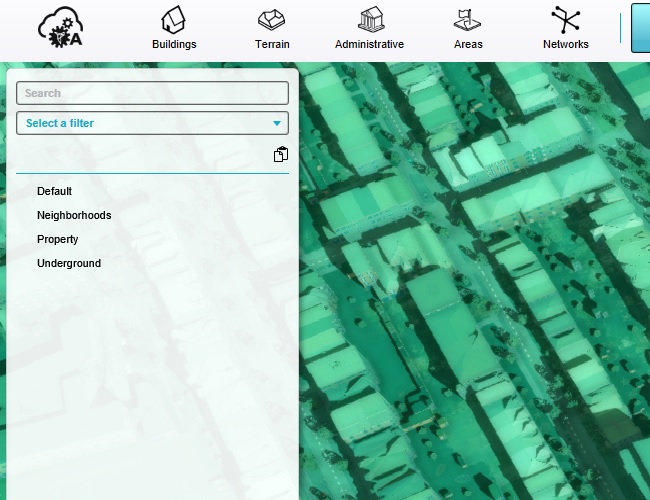Click the copy clipboard icon in panel
650x500 pixels.
click(x=281, y=155)
